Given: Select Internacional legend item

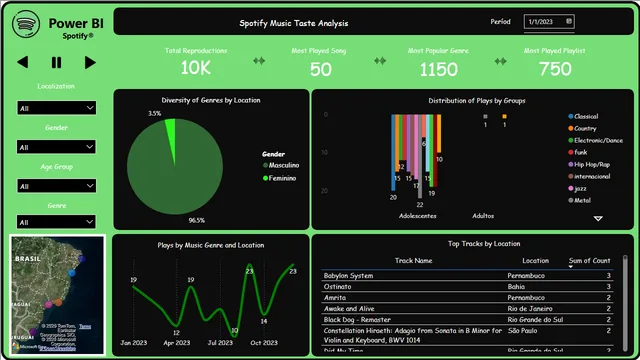Looking at the screenshot, I should (x=589, y=176).
